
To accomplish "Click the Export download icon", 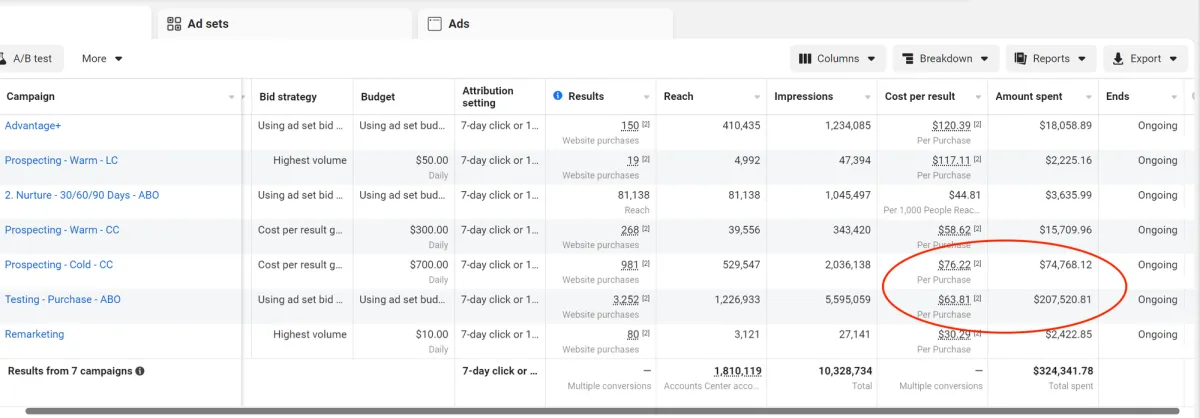I will pos(1118,58).
